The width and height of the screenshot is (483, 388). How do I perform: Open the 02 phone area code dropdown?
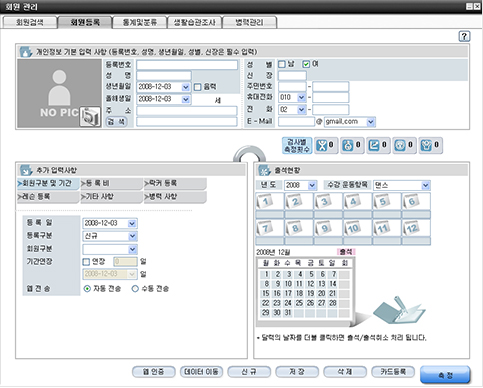coord(301,109)
